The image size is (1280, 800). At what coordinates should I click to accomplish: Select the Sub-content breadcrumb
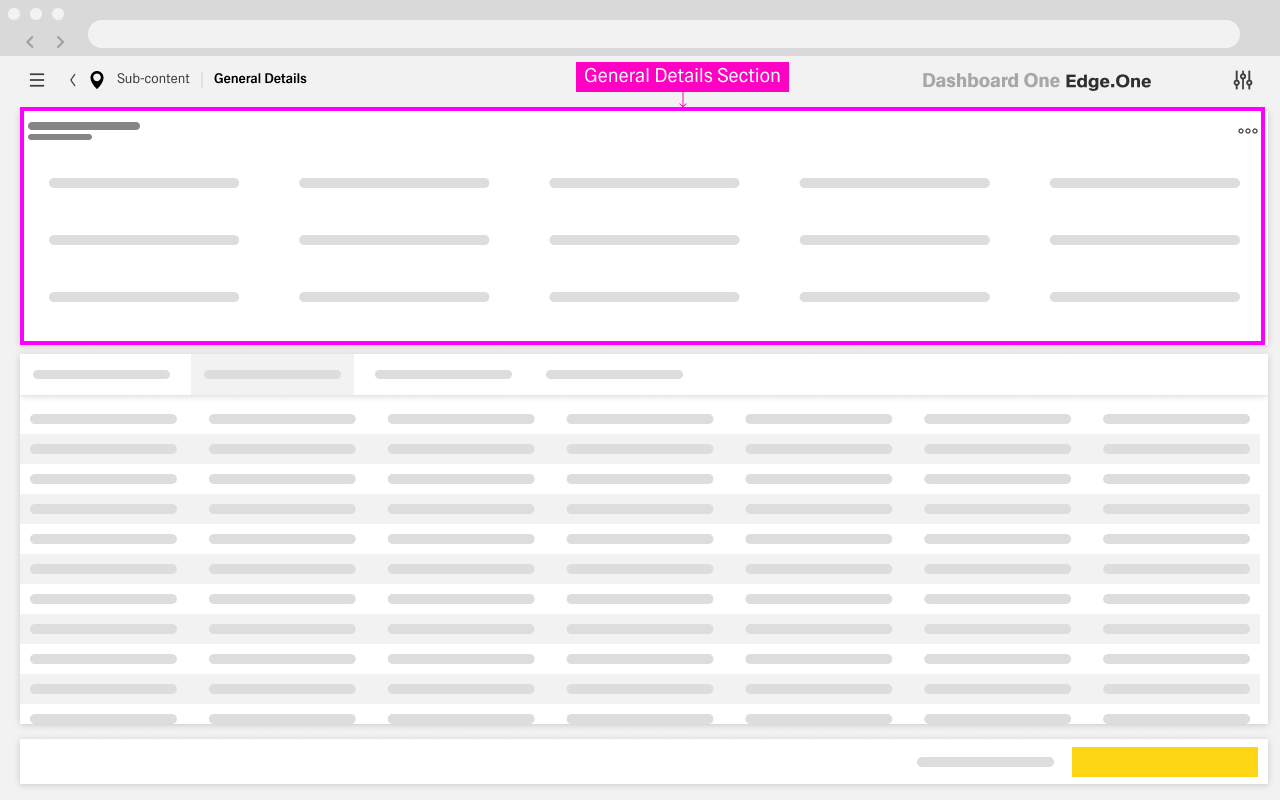153,79
